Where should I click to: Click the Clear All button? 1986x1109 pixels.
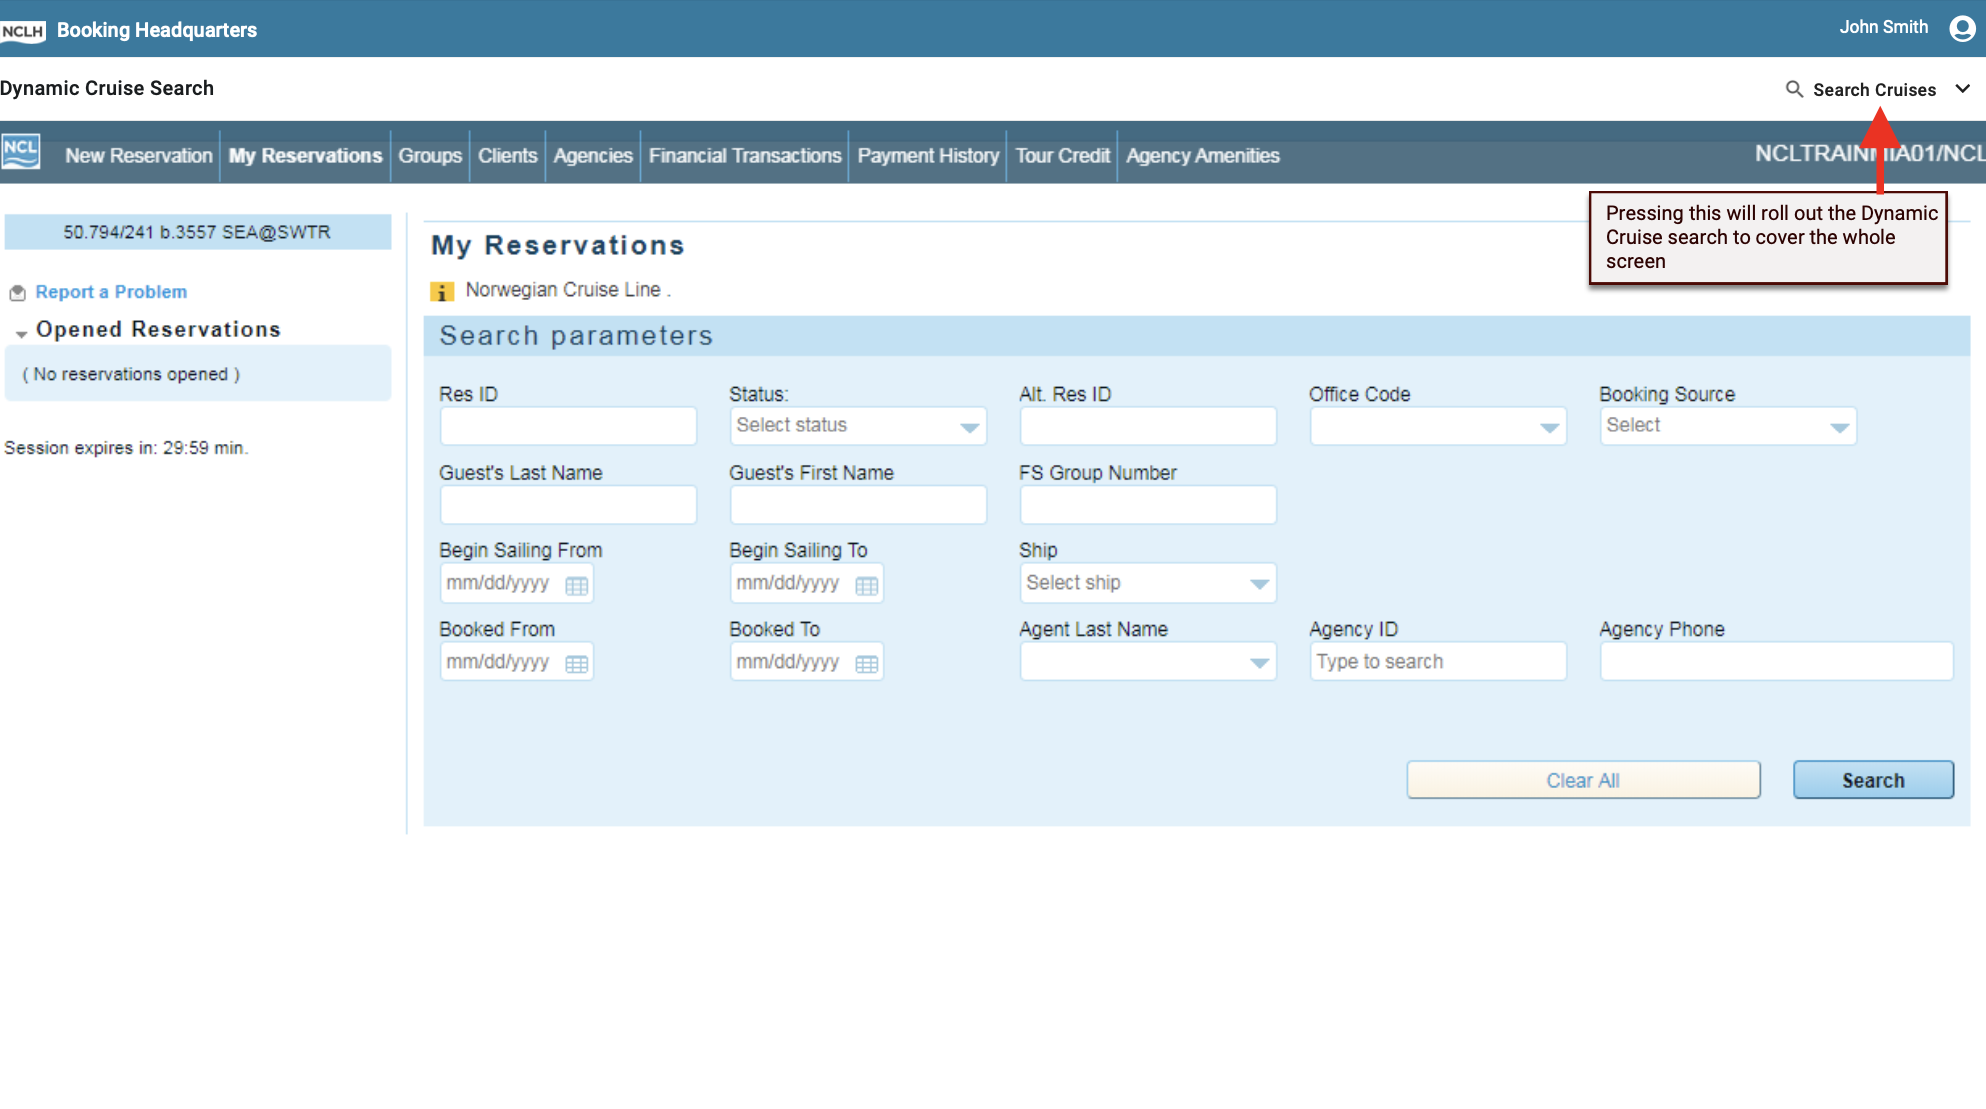[x=1582, y=780]
